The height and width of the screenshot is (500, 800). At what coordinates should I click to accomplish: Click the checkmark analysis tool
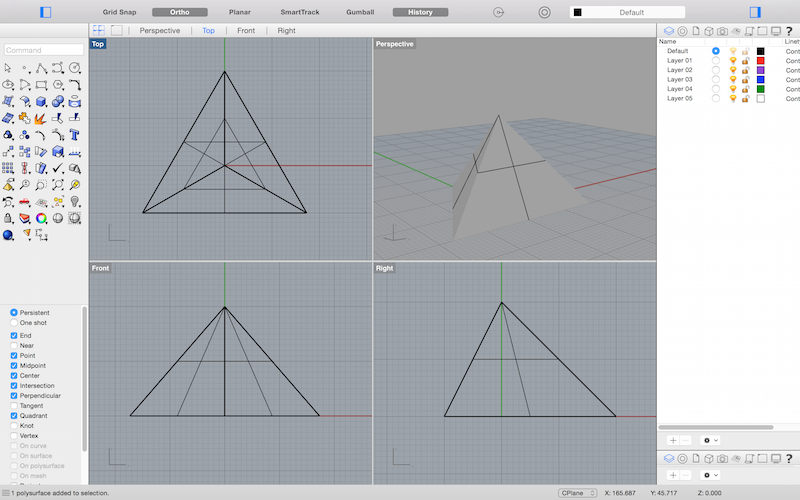(x=58, y=168)
